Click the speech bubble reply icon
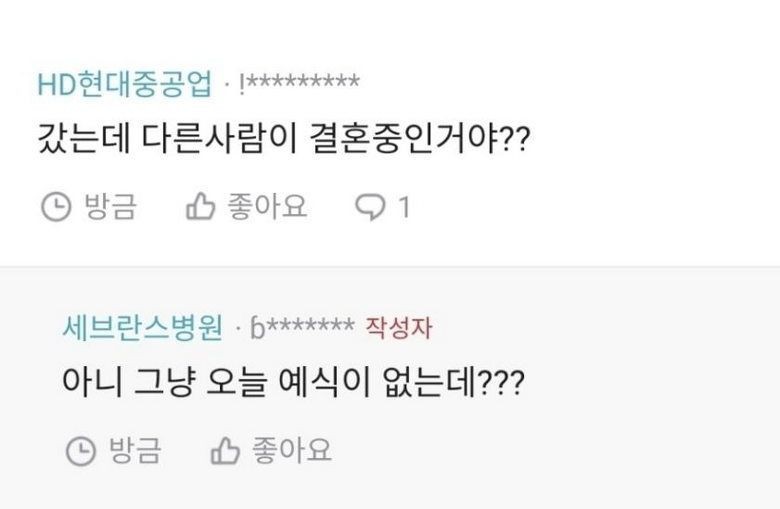Viewport: 780px width, 509px height. 371,207
